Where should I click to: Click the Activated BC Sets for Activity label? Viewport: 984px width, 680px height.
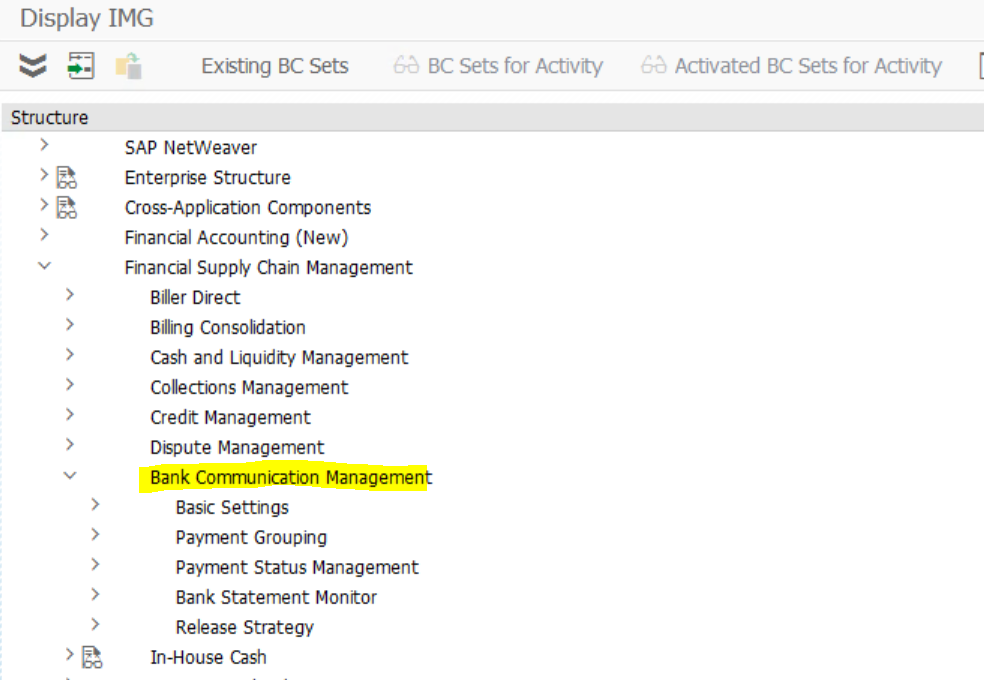point(808,66)
